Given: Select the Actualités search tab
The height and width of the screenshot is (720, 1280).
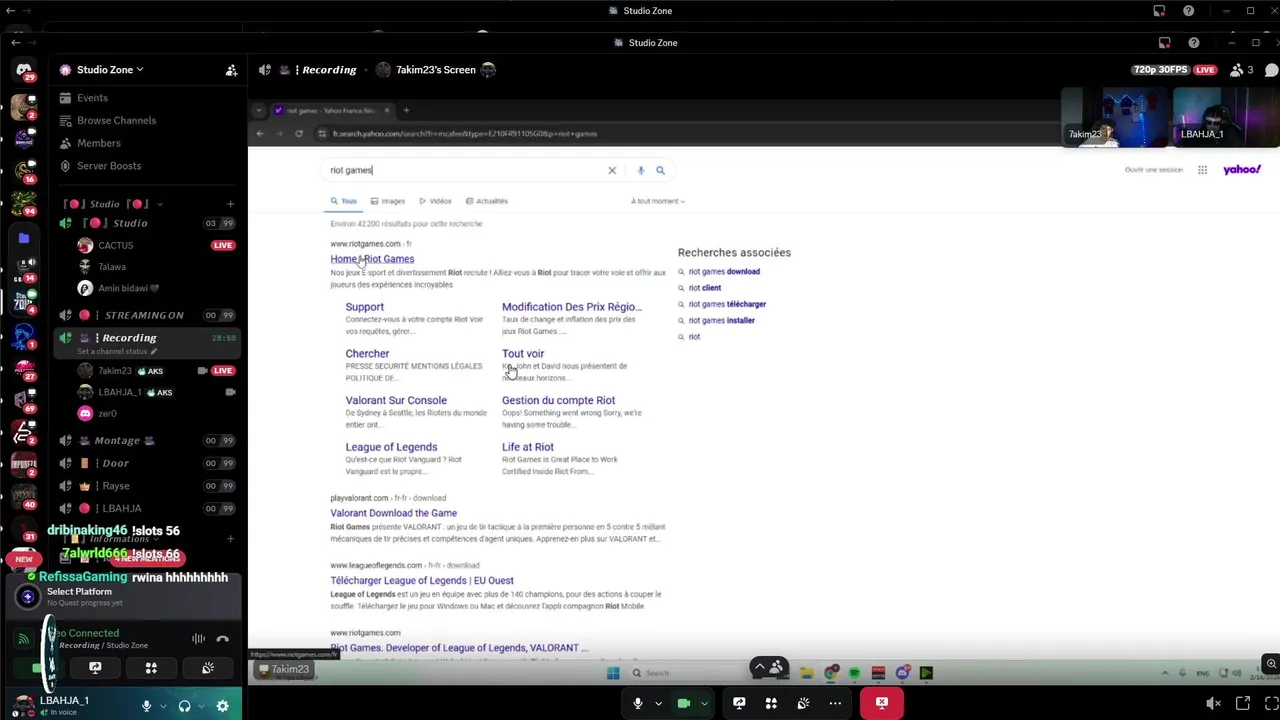Looking at the screenshot, I should [487, 201].
